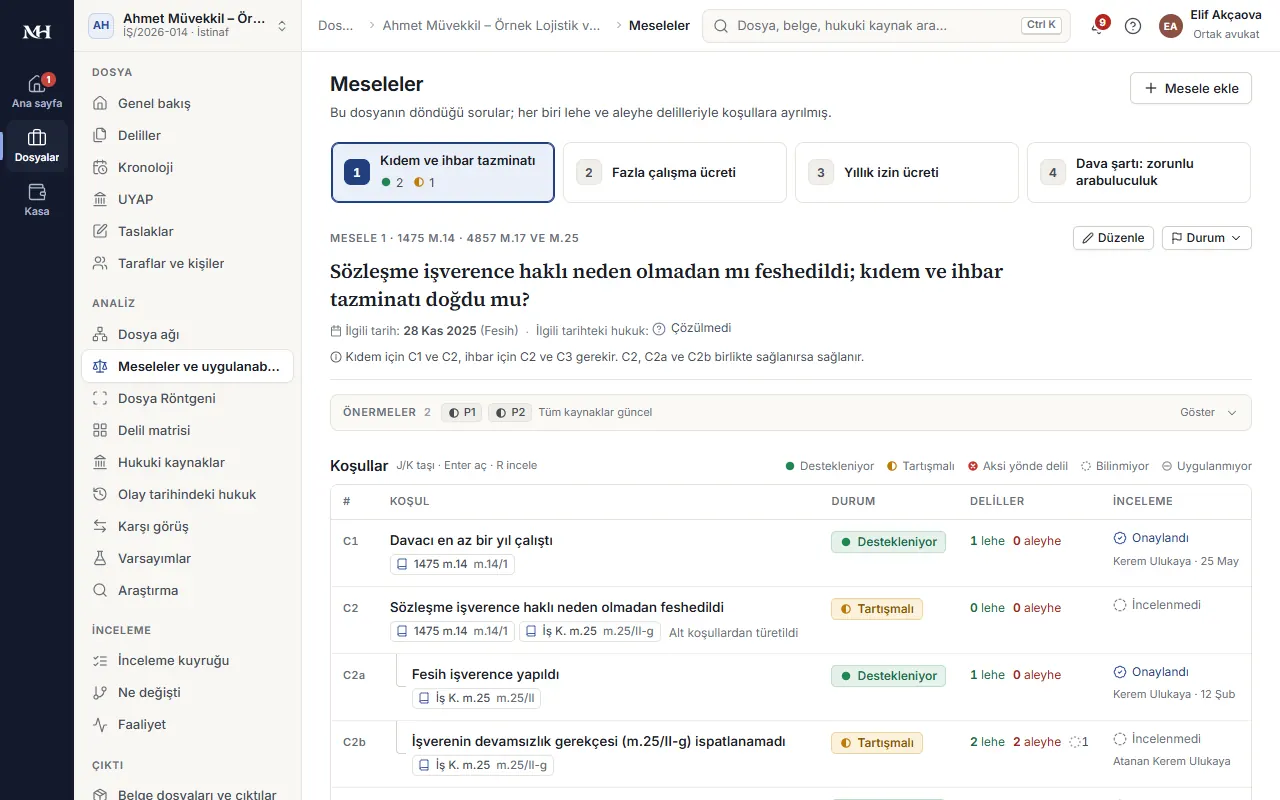Open the notifications bell icon

[1098, 26]
